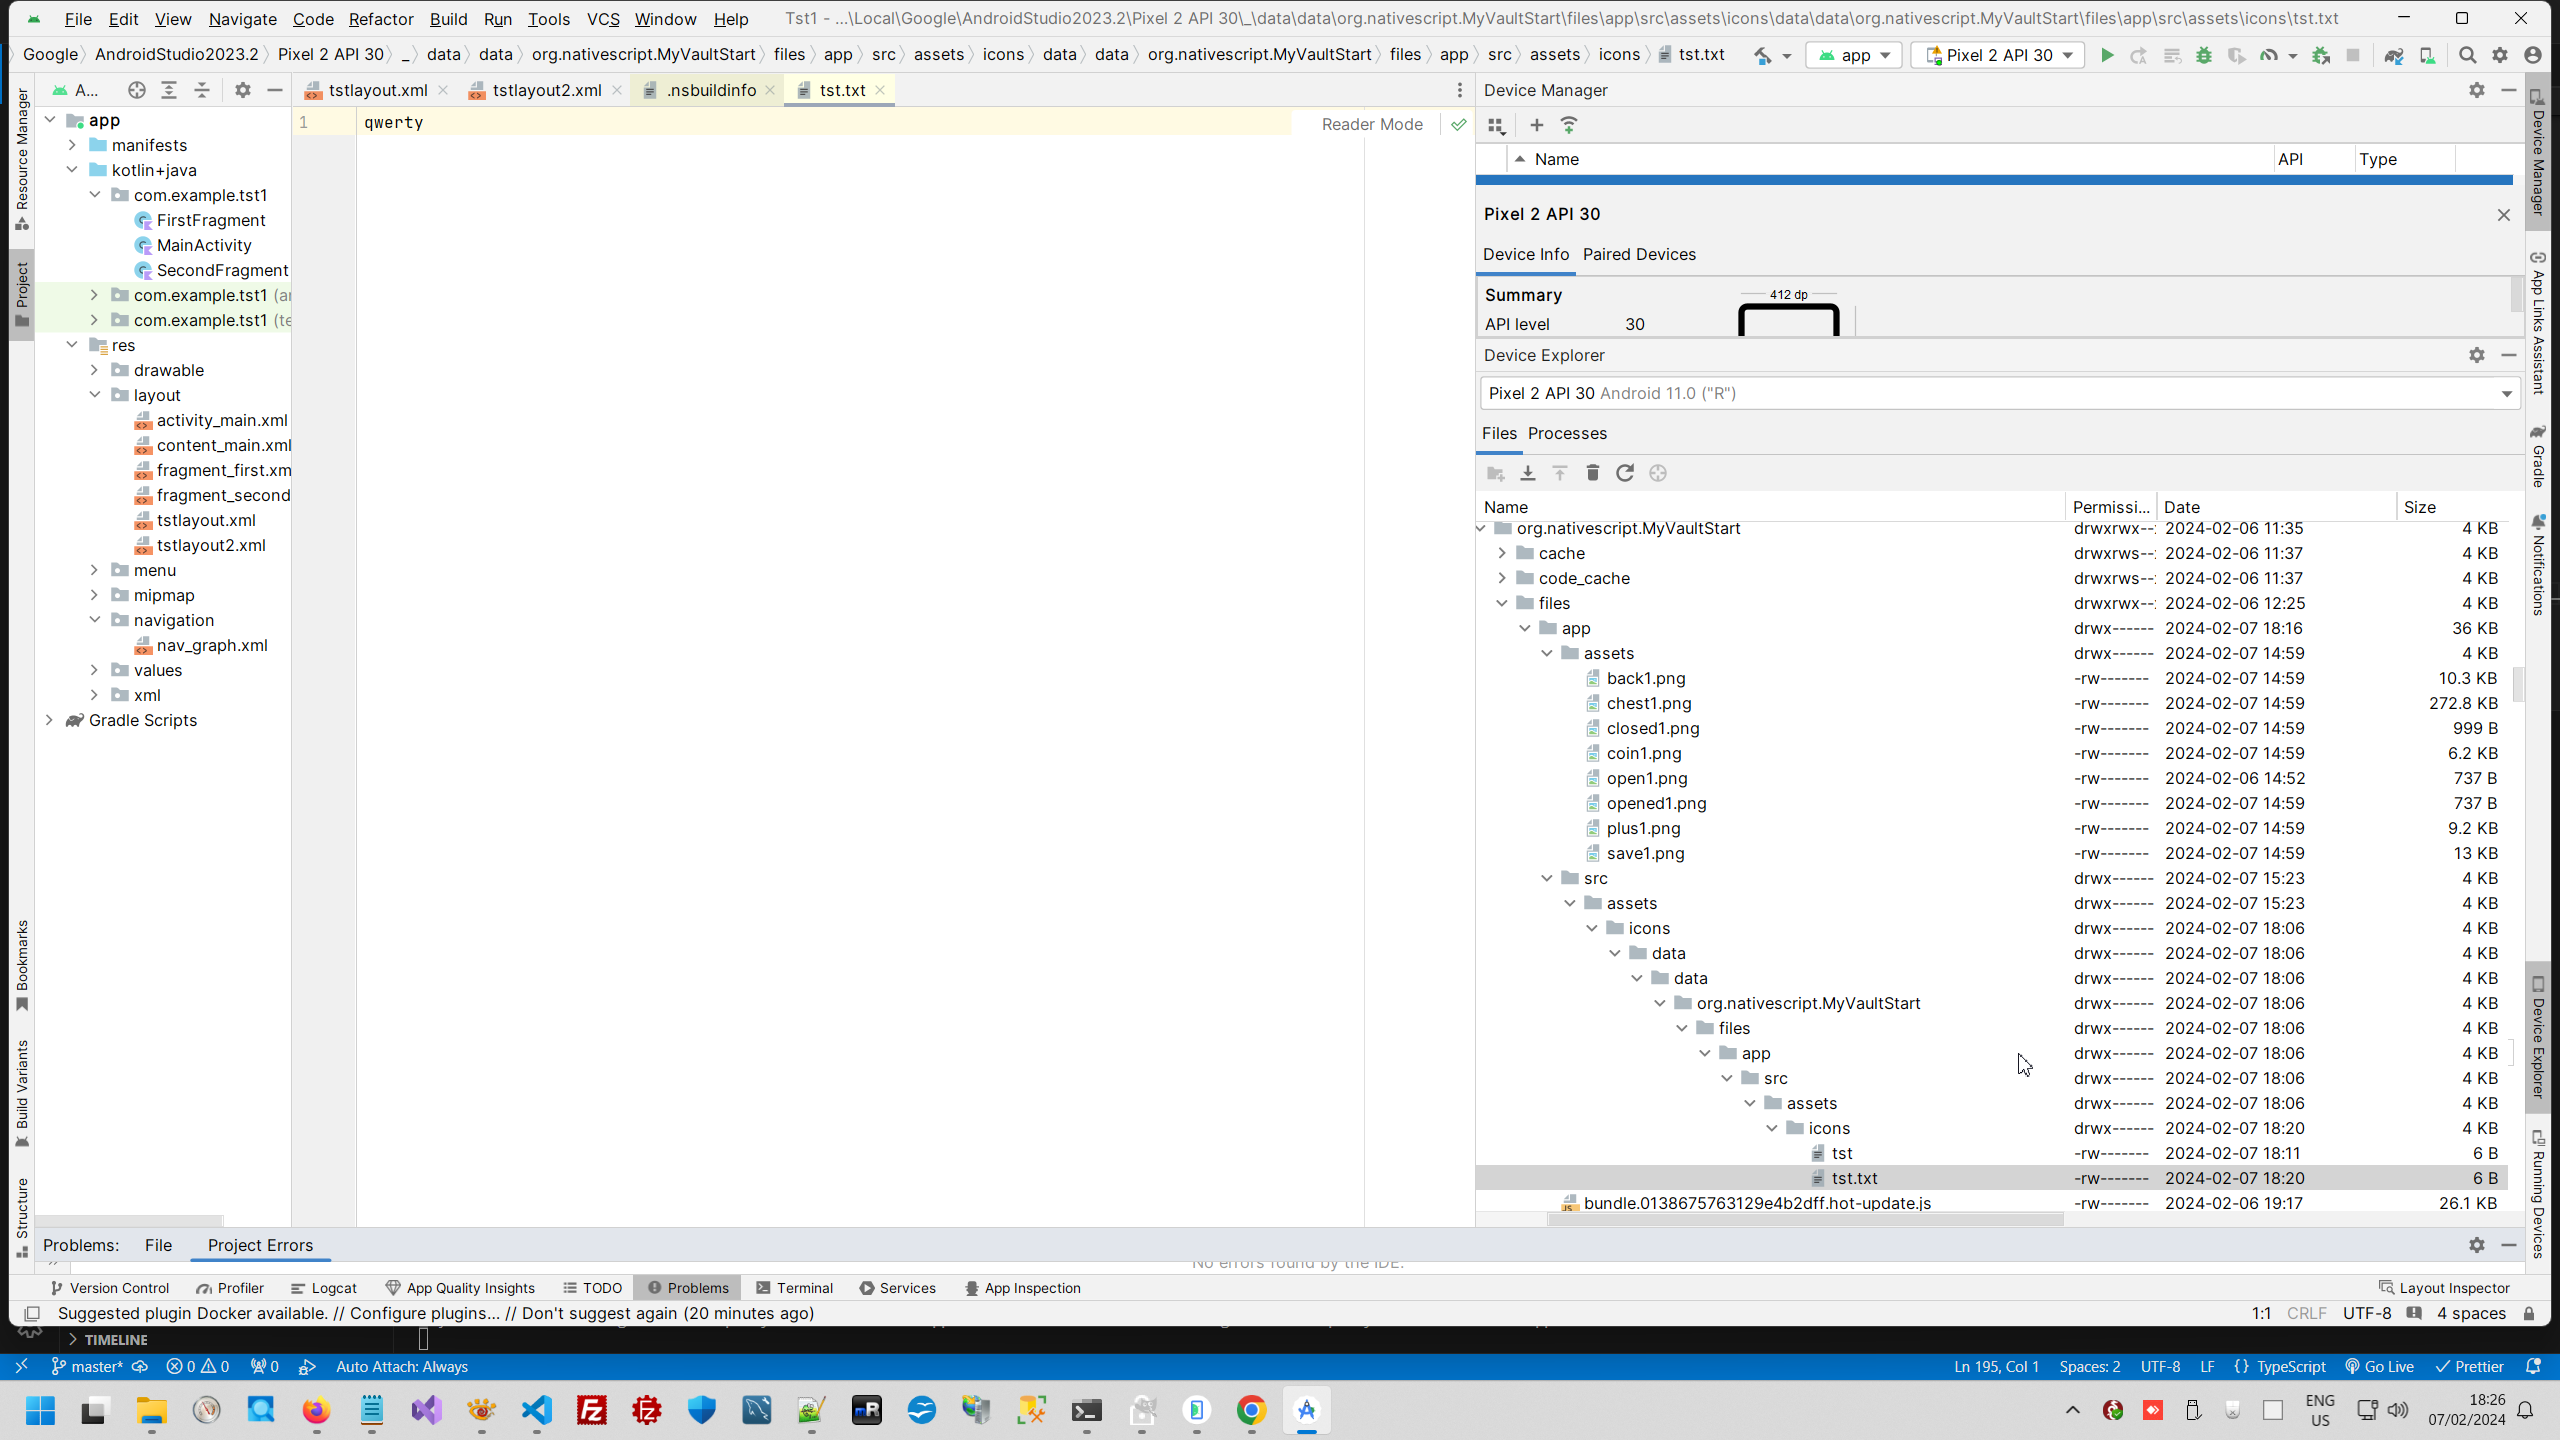
Task: Create a new virtual device in Device Manager
Action: (x=1537, y=125)
